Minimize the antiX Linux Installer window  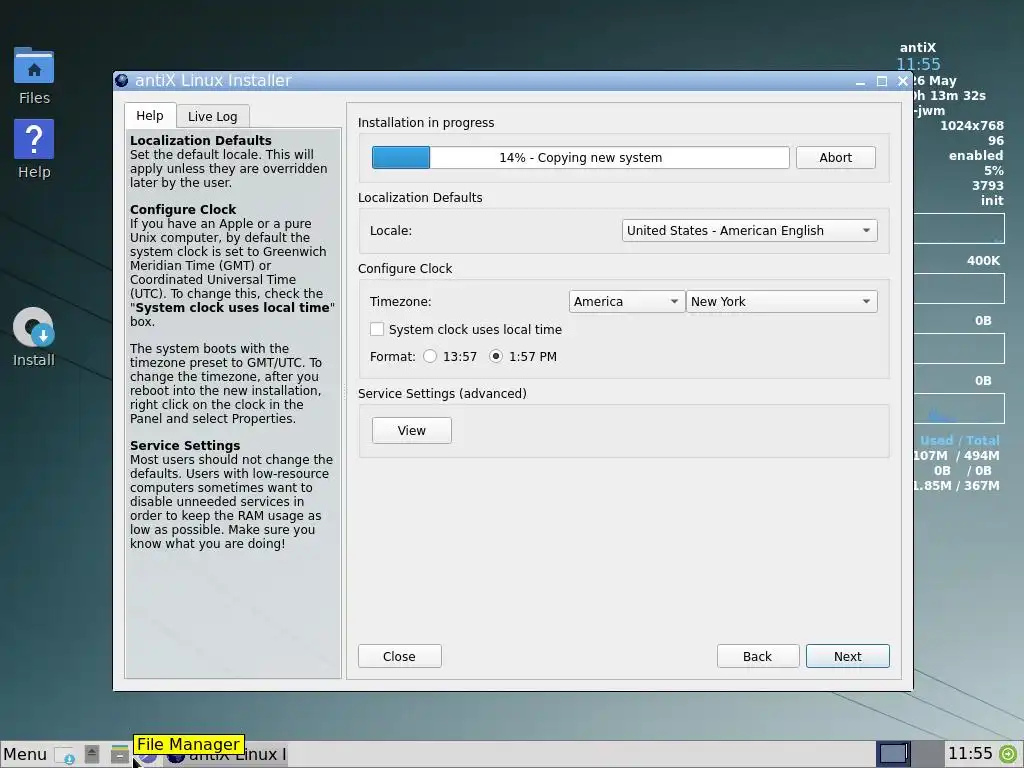(x=860, y=81)
